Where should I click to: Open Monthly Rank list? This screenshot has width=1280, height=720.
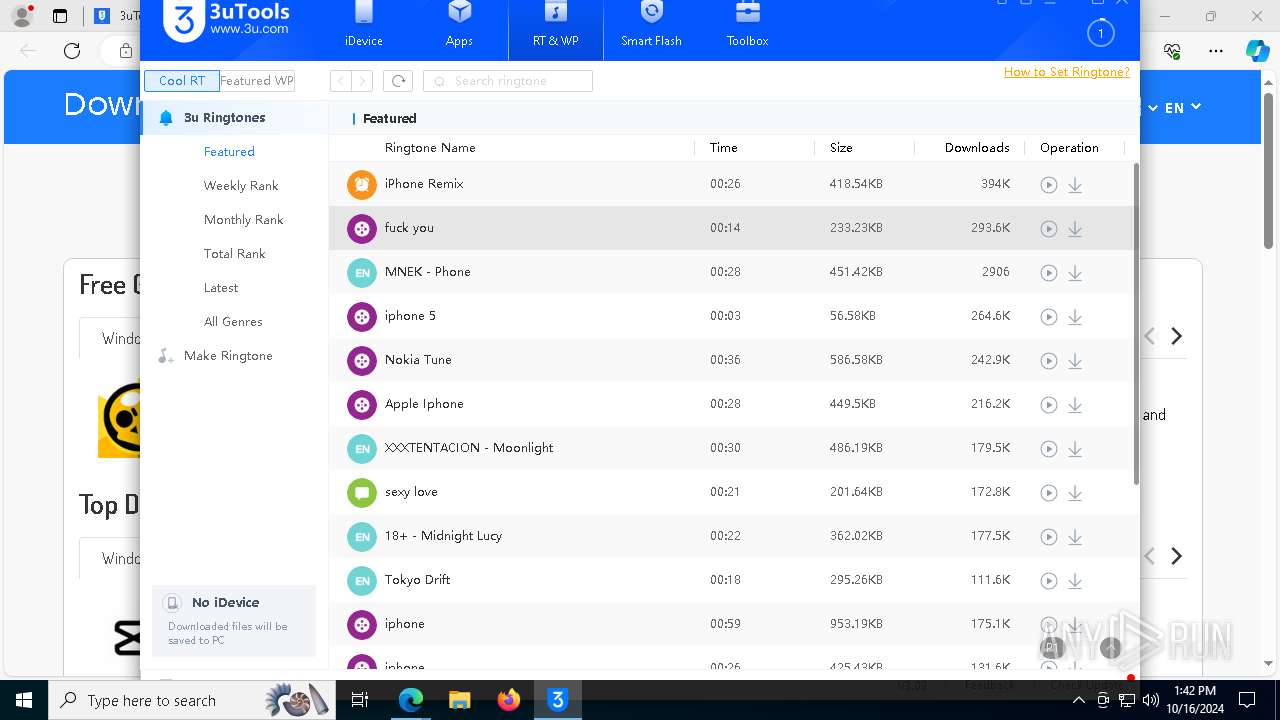pyautogui.click(x=243, y=220)
